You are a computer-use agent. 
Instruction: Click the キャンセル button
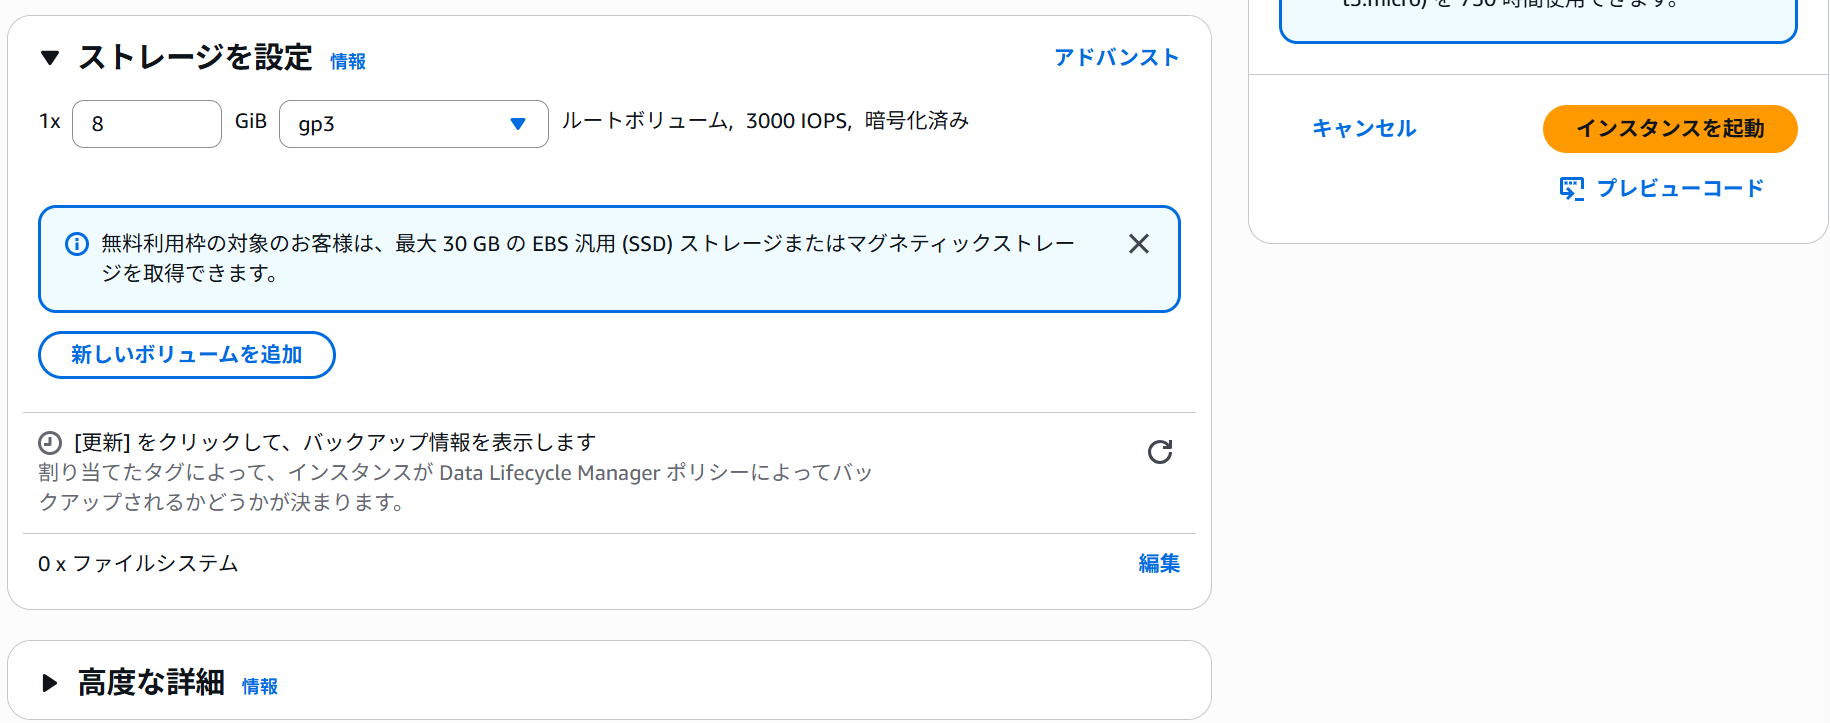[x=1364, y=129]
